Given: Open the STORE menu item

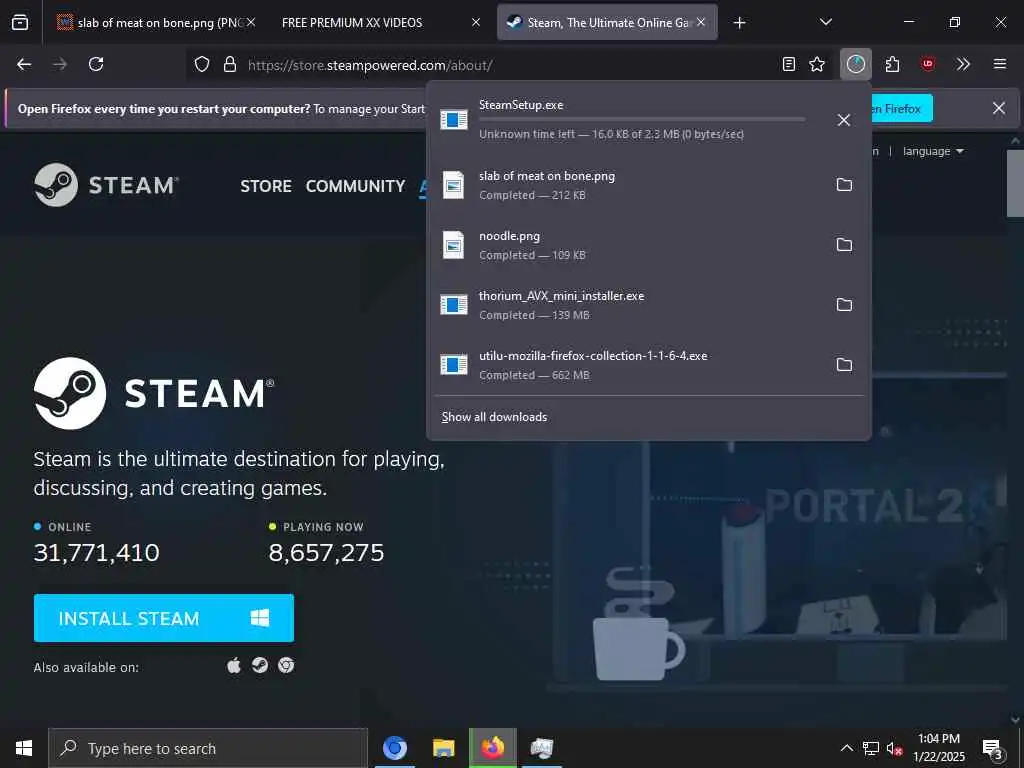Looking at the screenshot, I should (x=266, y=186).
